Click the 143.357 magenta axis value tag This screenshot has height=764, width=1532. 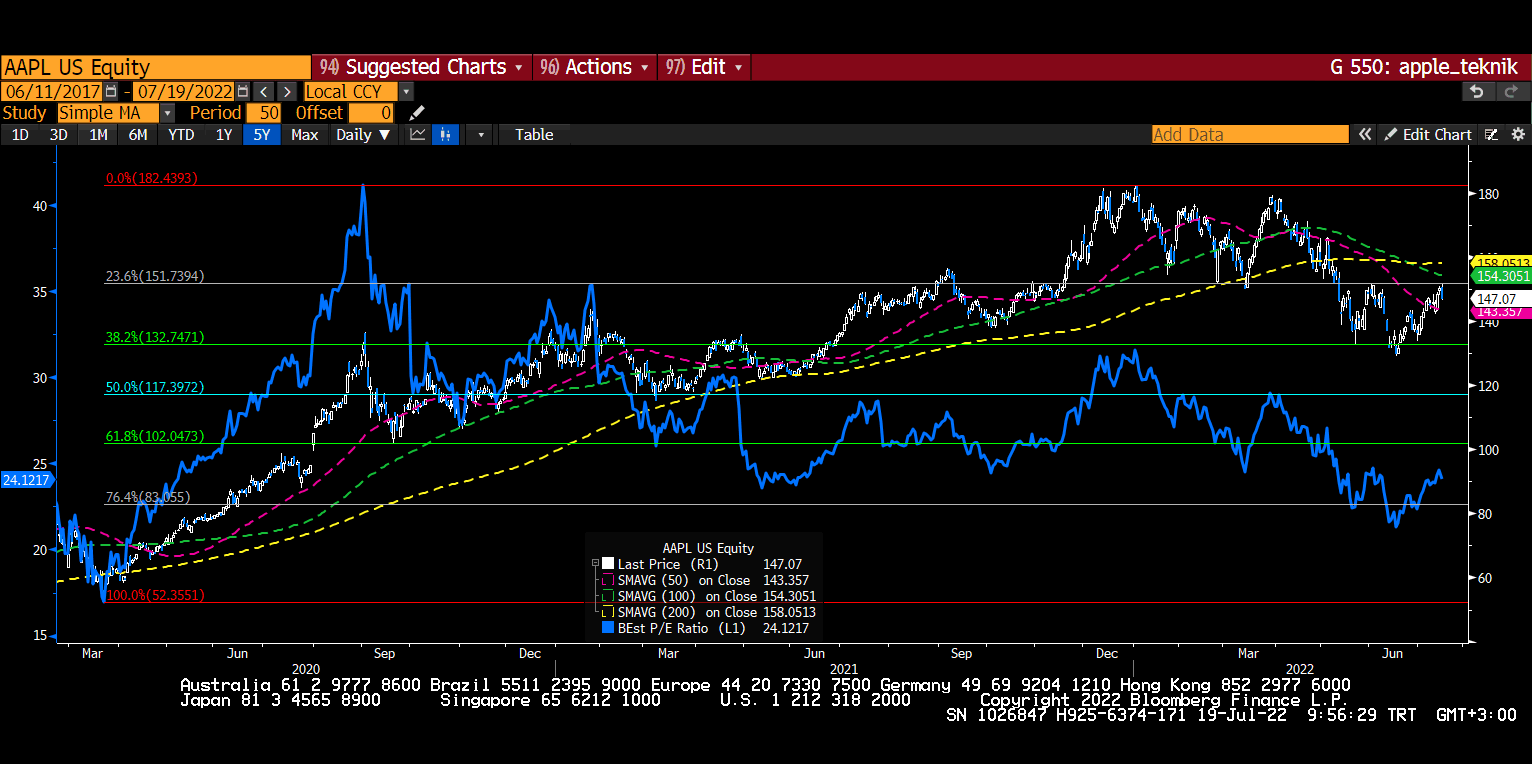[1500, 312]
